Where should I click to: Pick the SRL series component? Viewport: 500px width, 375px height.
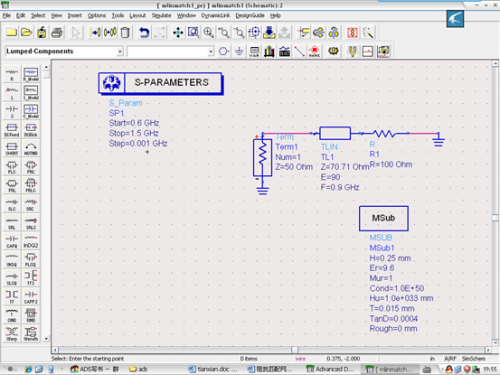point(12,223)
